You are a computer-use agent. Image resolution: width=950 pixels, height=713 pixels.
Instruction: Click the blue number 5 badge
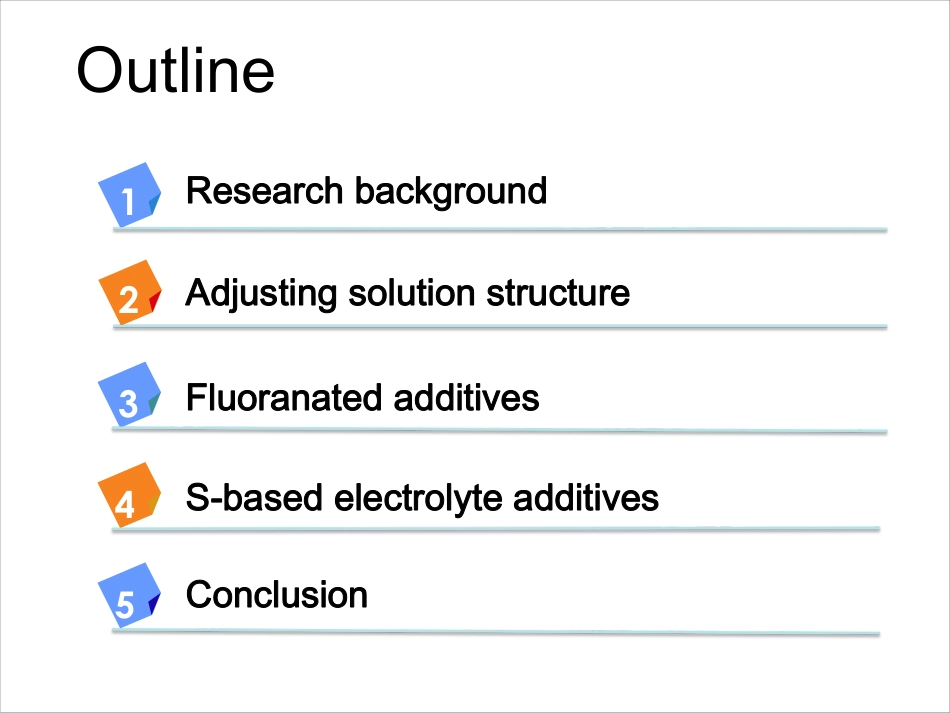coord(129,595)
